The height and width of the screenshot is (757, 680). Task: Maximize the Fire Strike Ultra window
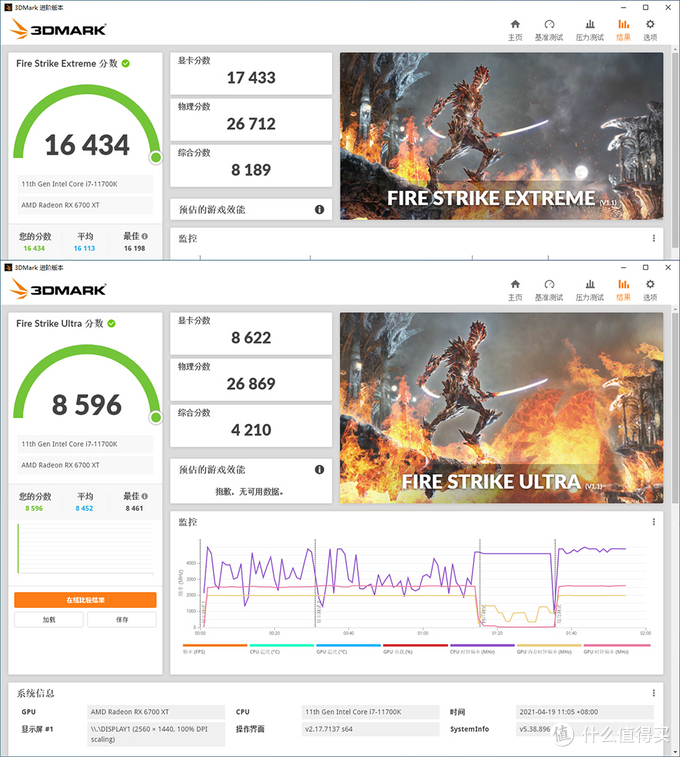(x=645, y=267)
